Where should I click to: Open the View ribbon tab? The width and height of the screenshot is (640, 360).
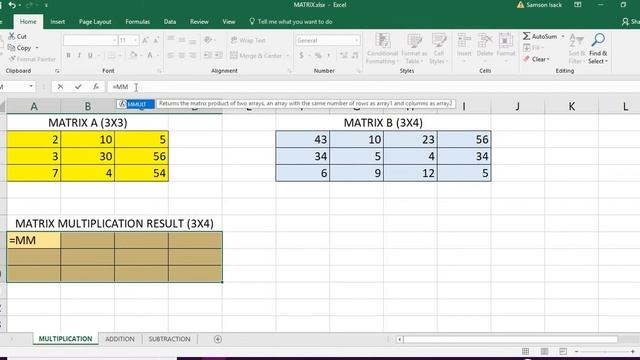229,22
